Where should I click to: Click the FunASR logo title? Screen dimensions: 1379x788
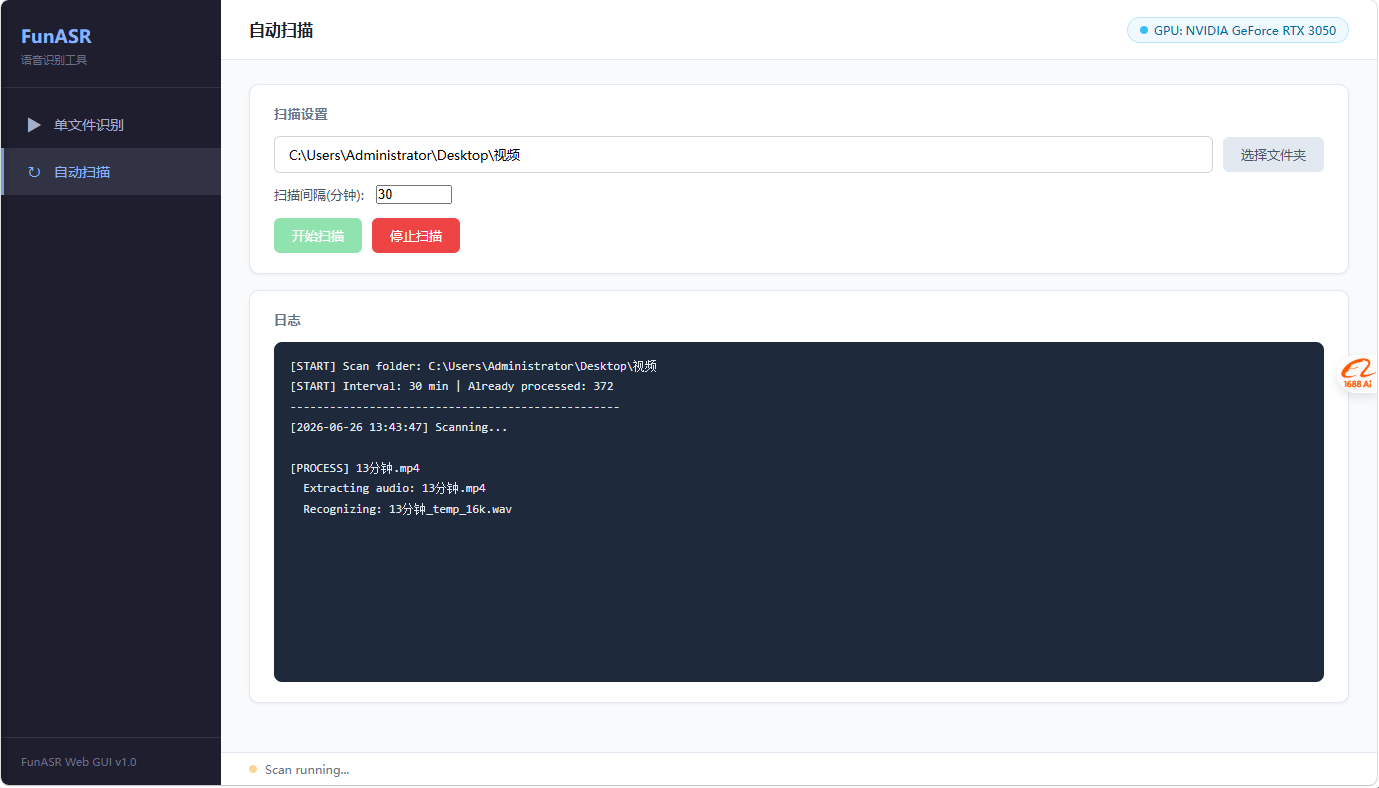[56, 37]
